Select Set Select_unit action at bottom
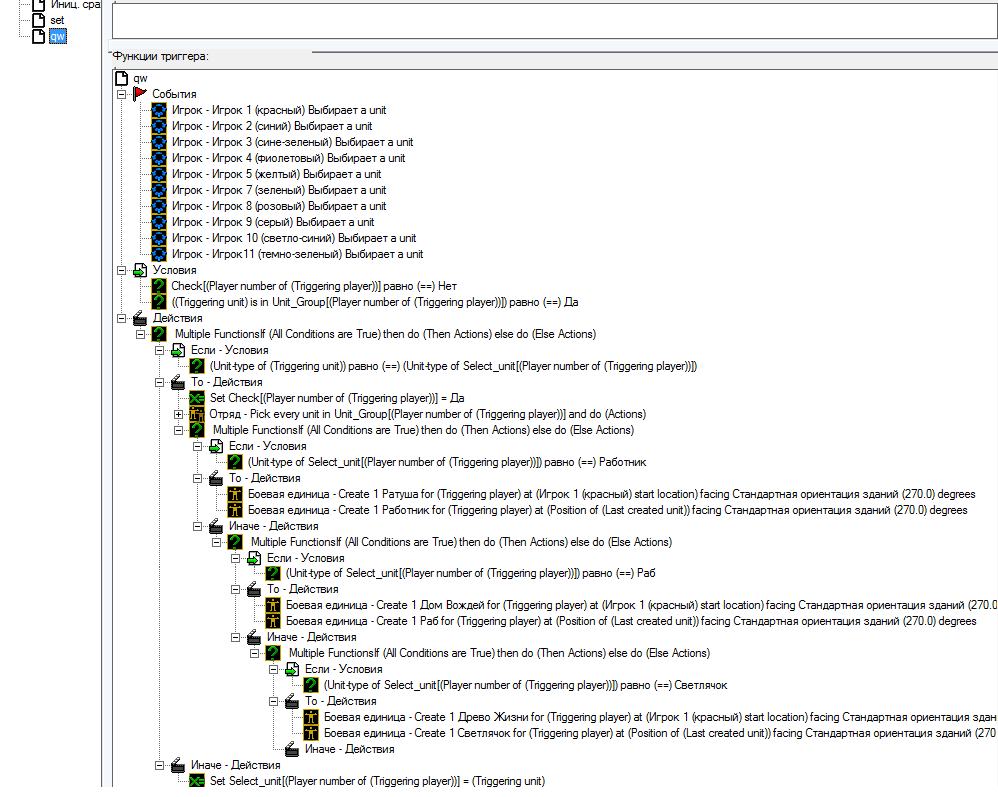 [x=377, y=781]
